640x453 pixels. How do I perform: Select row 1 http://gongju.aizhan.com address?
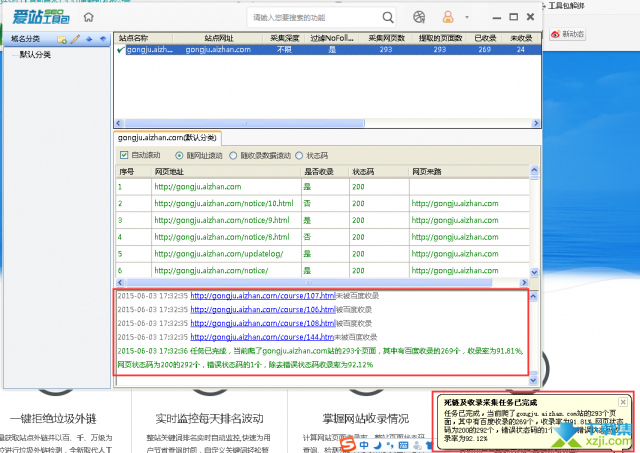click(226, 187)
